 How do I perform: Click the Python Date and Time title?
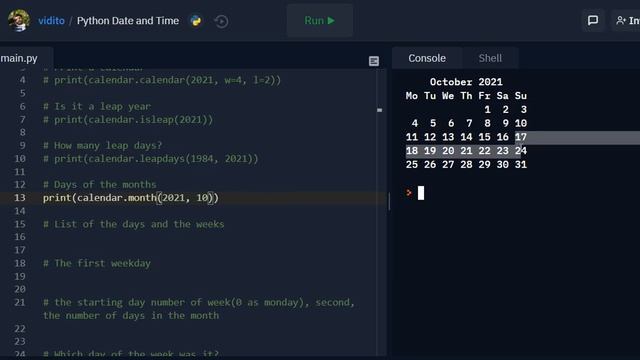(128, 21)
